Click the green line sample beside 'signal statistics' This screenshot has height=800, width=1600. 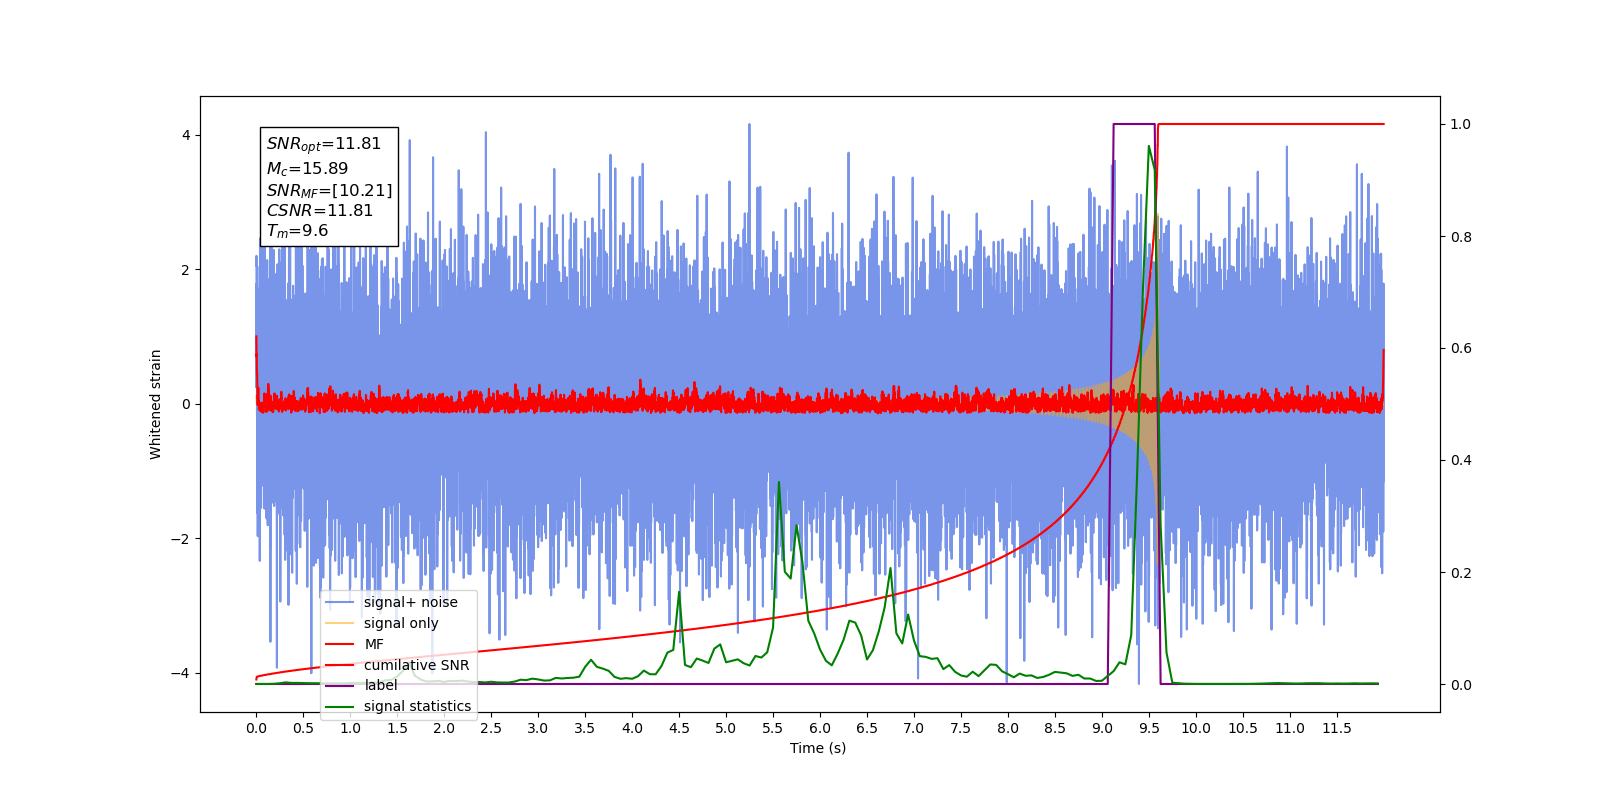coord(340,707)
